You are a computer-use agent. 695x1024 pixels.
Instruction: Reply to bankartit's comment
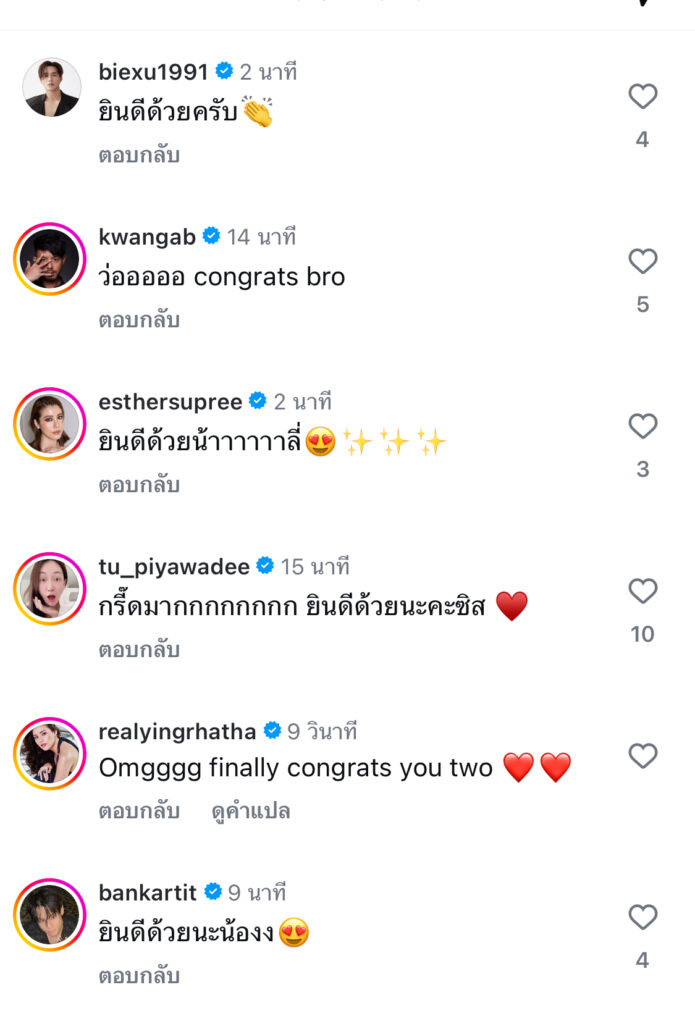pyautogui.click(x=139, y=975)
